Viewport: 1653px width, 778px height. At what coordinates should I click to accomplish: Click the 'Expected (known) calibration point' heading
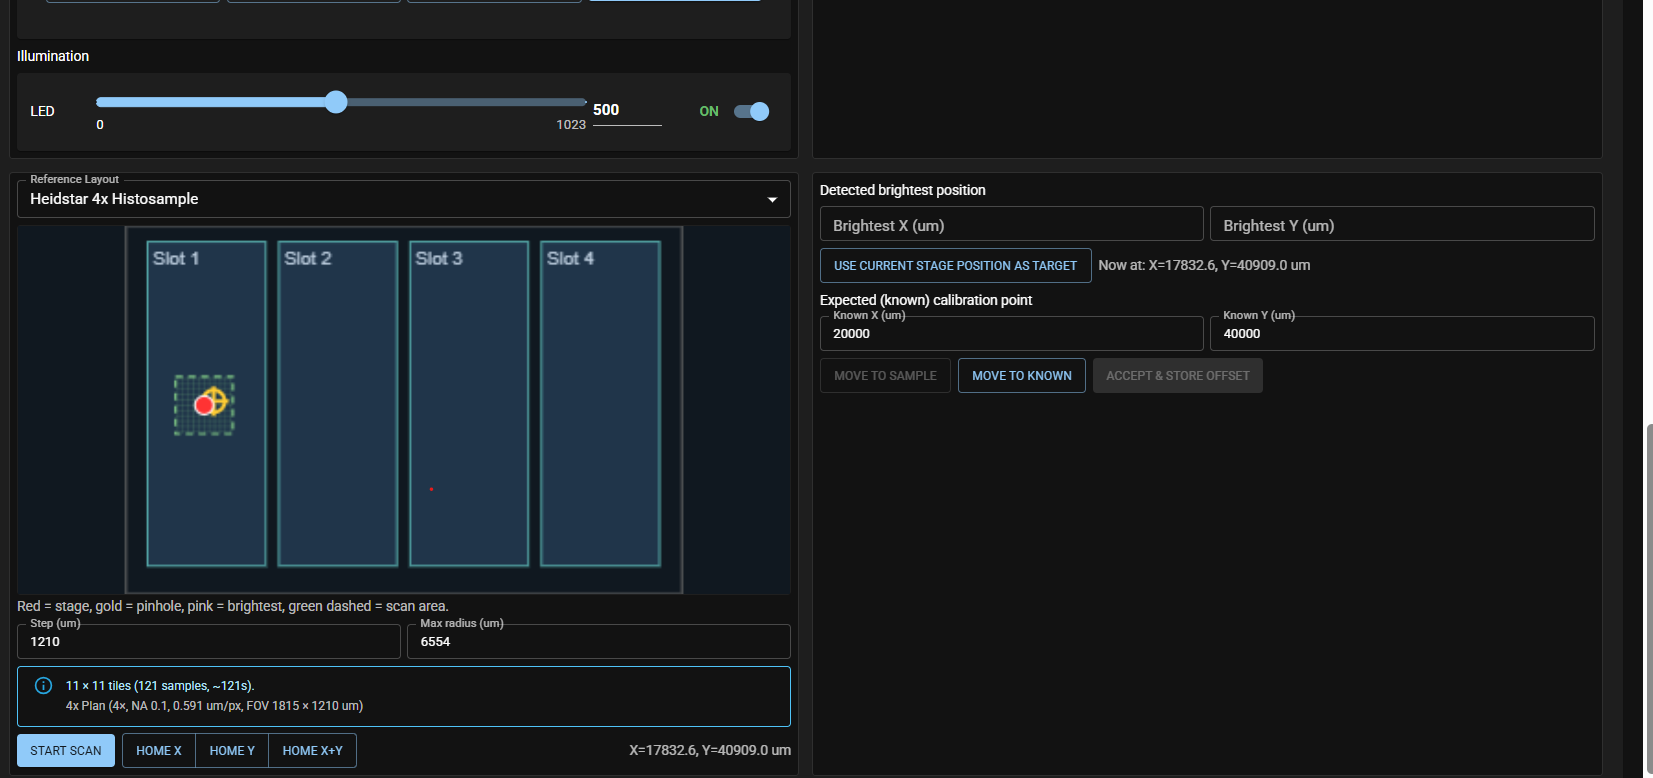[926, 300]
